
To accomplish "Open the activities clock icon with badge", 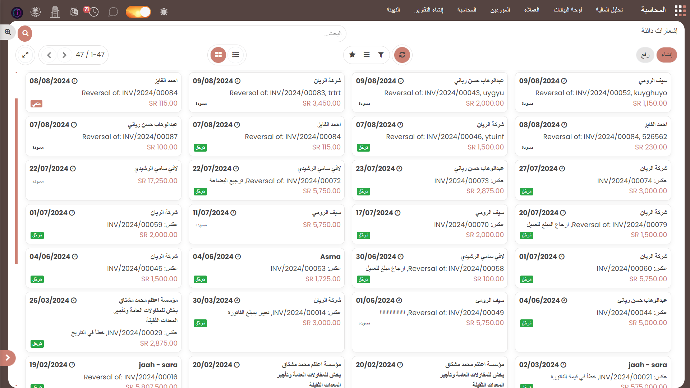I will (x=93, y=11).
